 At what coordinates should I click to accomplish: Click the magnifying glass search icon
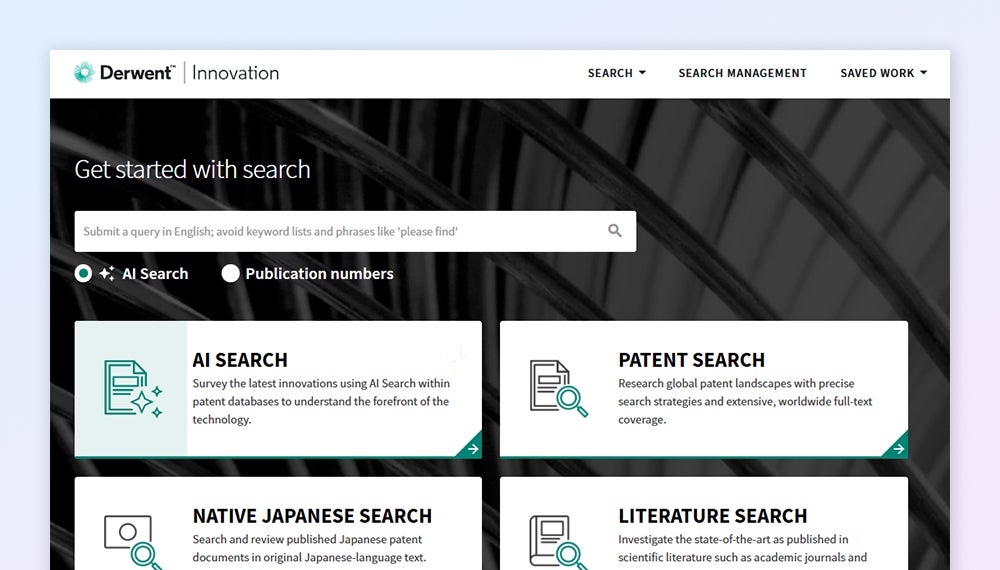615,231
